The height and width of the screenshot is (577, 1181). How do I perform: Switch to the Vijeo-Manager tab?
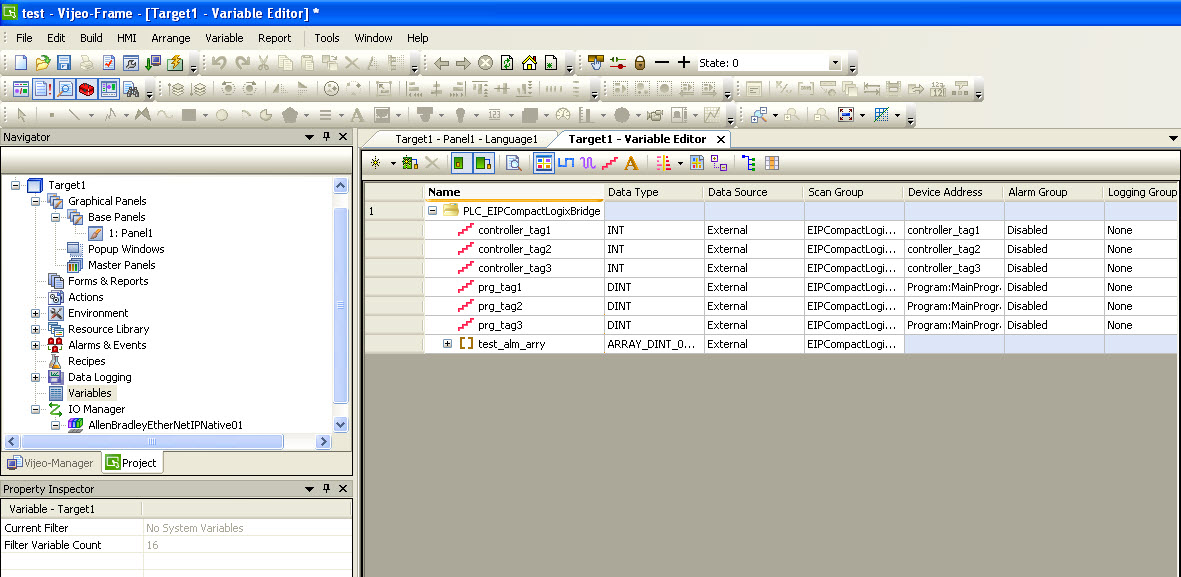[50, 463]
